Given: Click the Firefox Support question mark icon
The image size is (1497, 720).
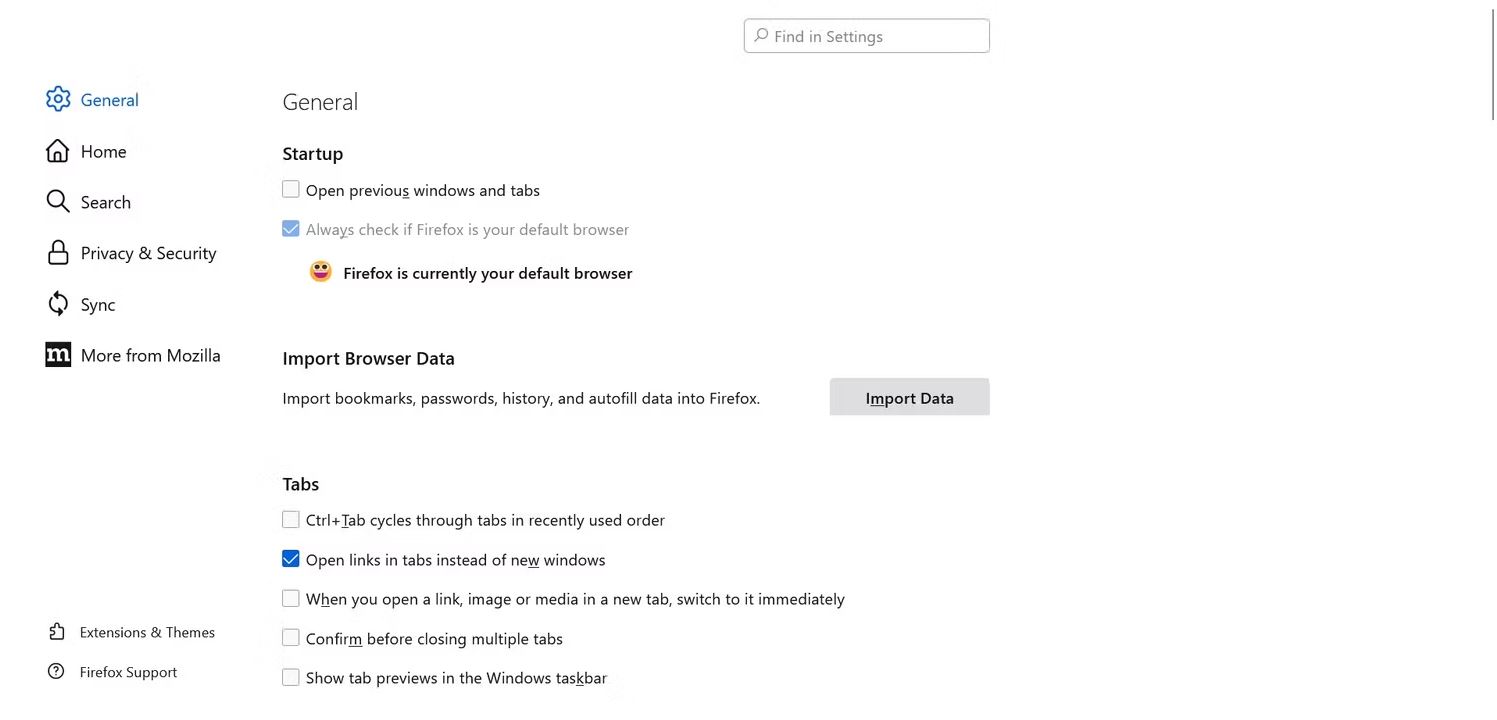Looking at the screenshot, I should point(56,672).
